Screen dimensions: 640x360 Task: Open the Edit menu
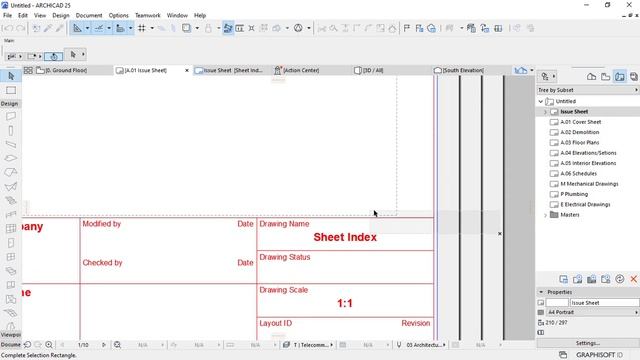(x=23, y=16)
